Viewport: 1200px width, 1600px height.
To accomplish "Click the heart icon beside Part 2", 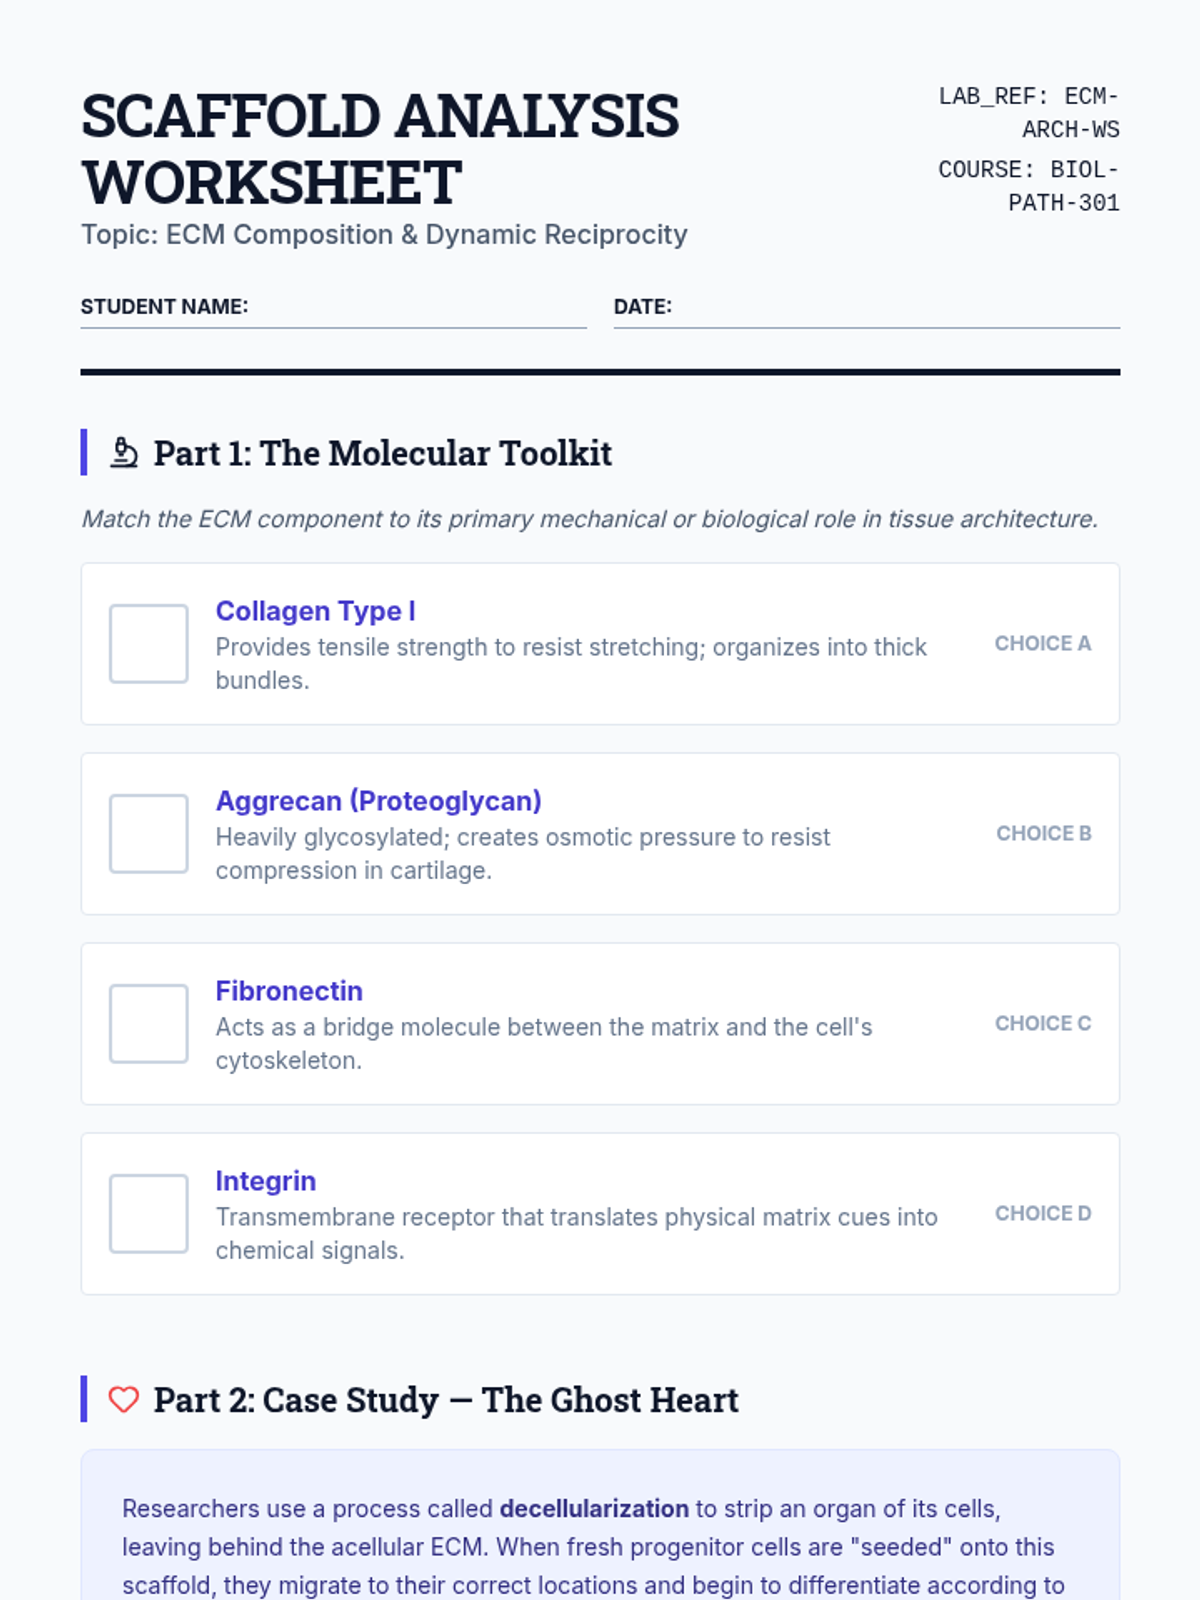I will pyautogui.click(x=124, y=1400).
